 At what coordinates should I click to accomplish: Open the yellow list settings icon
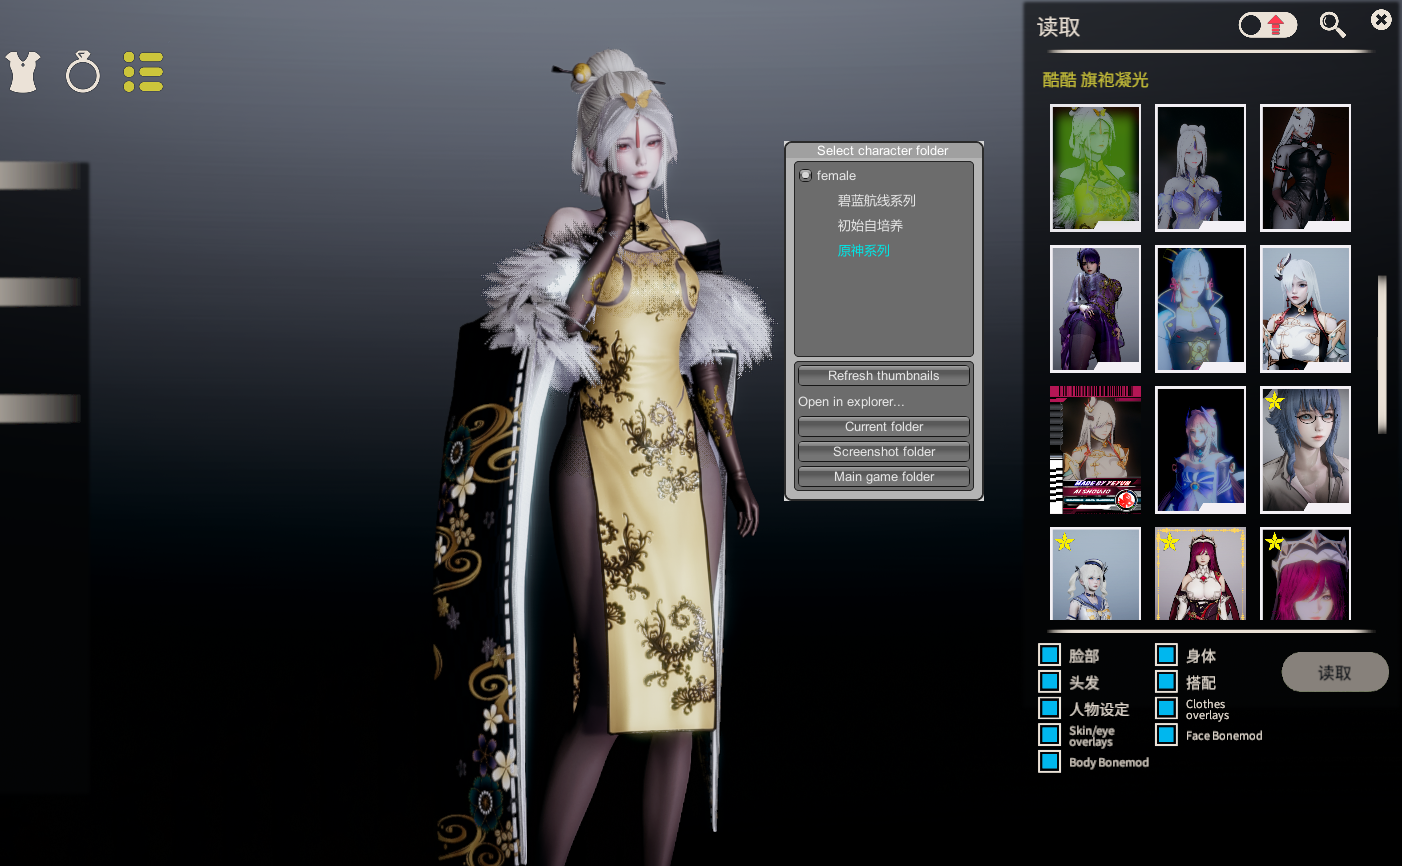pyautogui.click(x=143, y=72)
